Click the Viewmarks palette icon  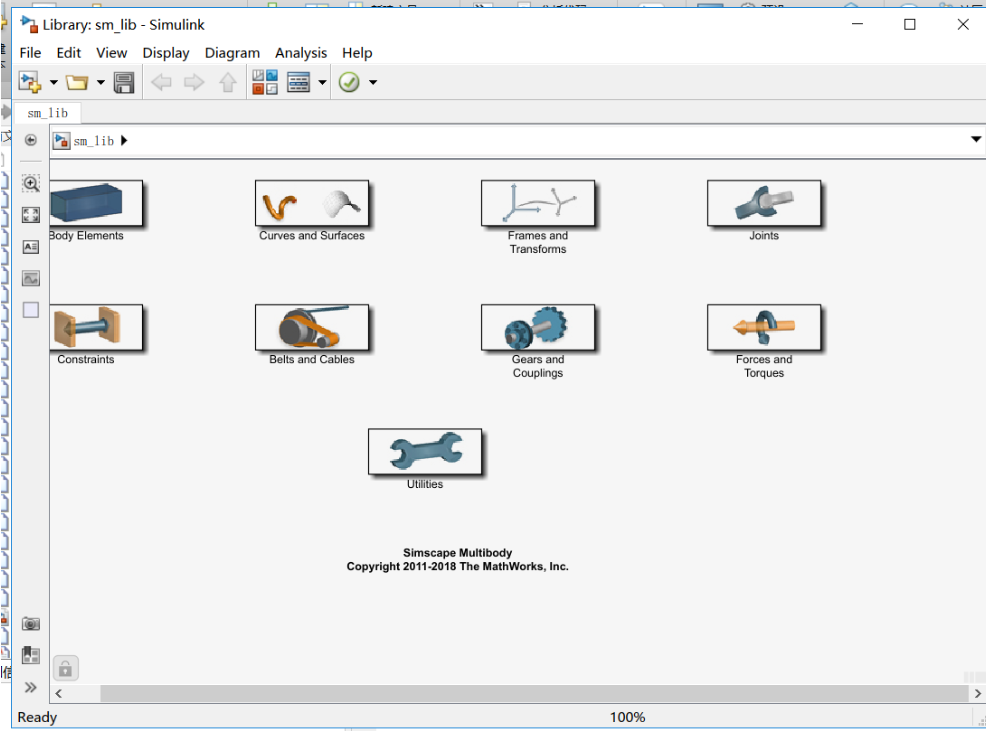pos(31,655)
